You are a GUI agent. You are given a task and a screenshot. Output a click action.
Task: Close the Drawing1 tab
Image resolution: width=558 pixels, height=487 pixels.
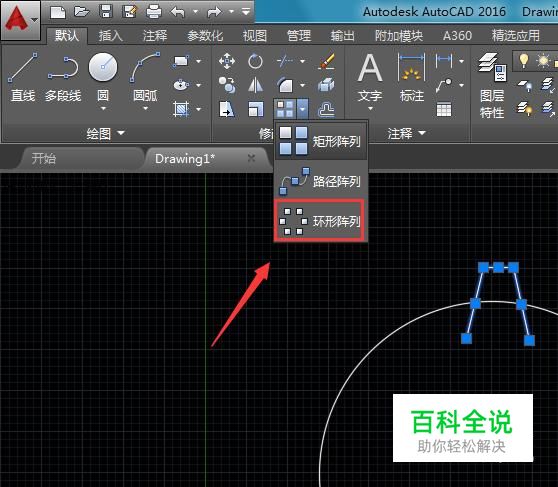251,158
